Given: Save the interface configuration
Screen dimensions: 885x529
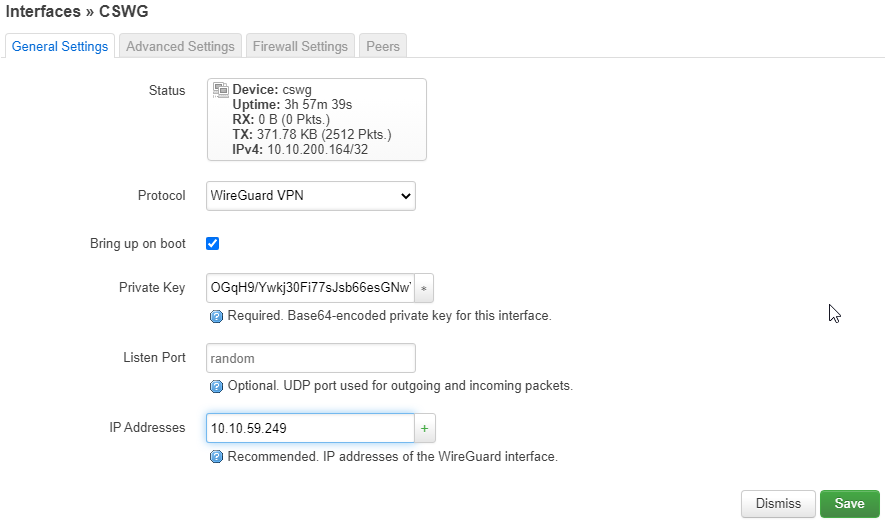Looking at the screenshot, I should (x=849, y=504).
